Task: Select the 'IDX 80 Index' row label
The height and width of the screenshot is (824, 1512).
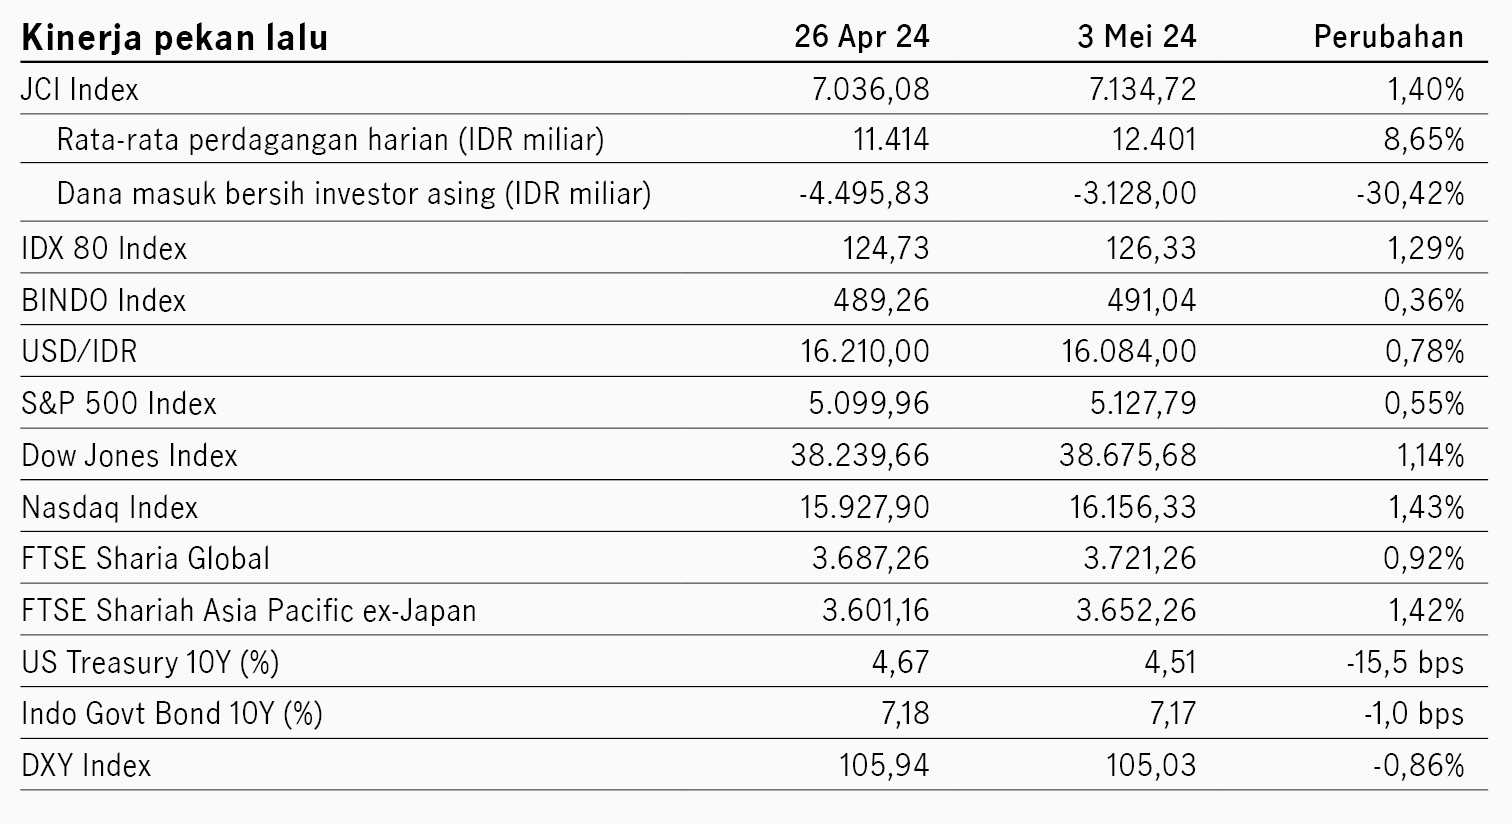Action: pyautogui.click(x=104, y=248)
